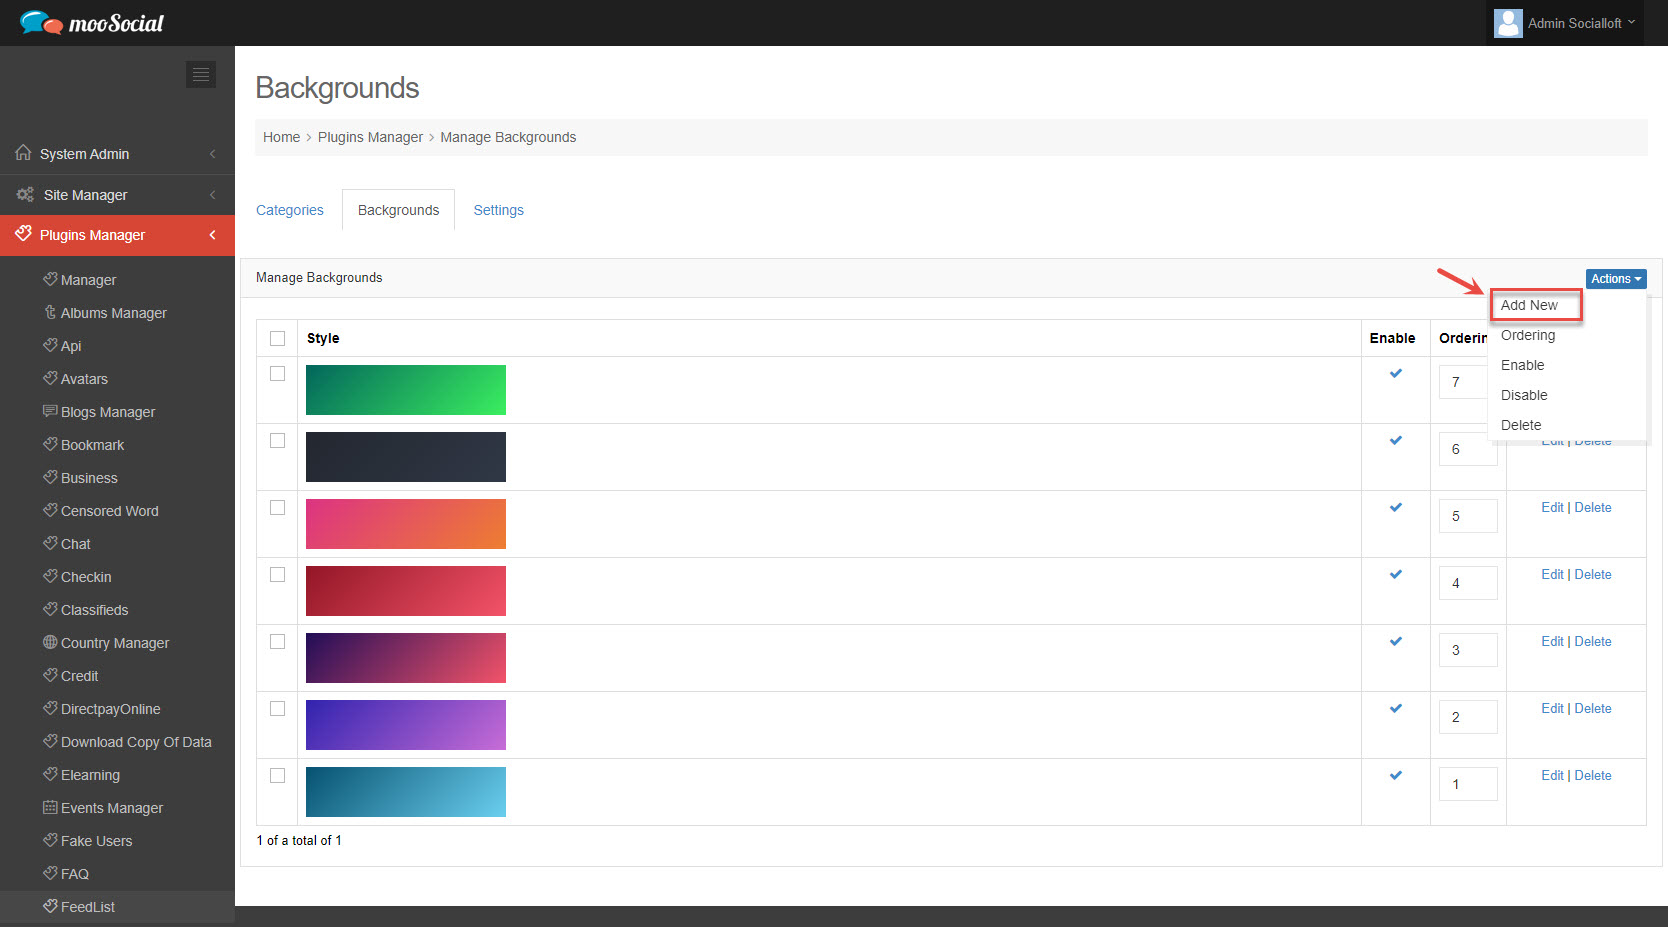Viewport: 1668px width, 927px height.
Task: Click the Chat plugin icon
Action: point(50,543)
